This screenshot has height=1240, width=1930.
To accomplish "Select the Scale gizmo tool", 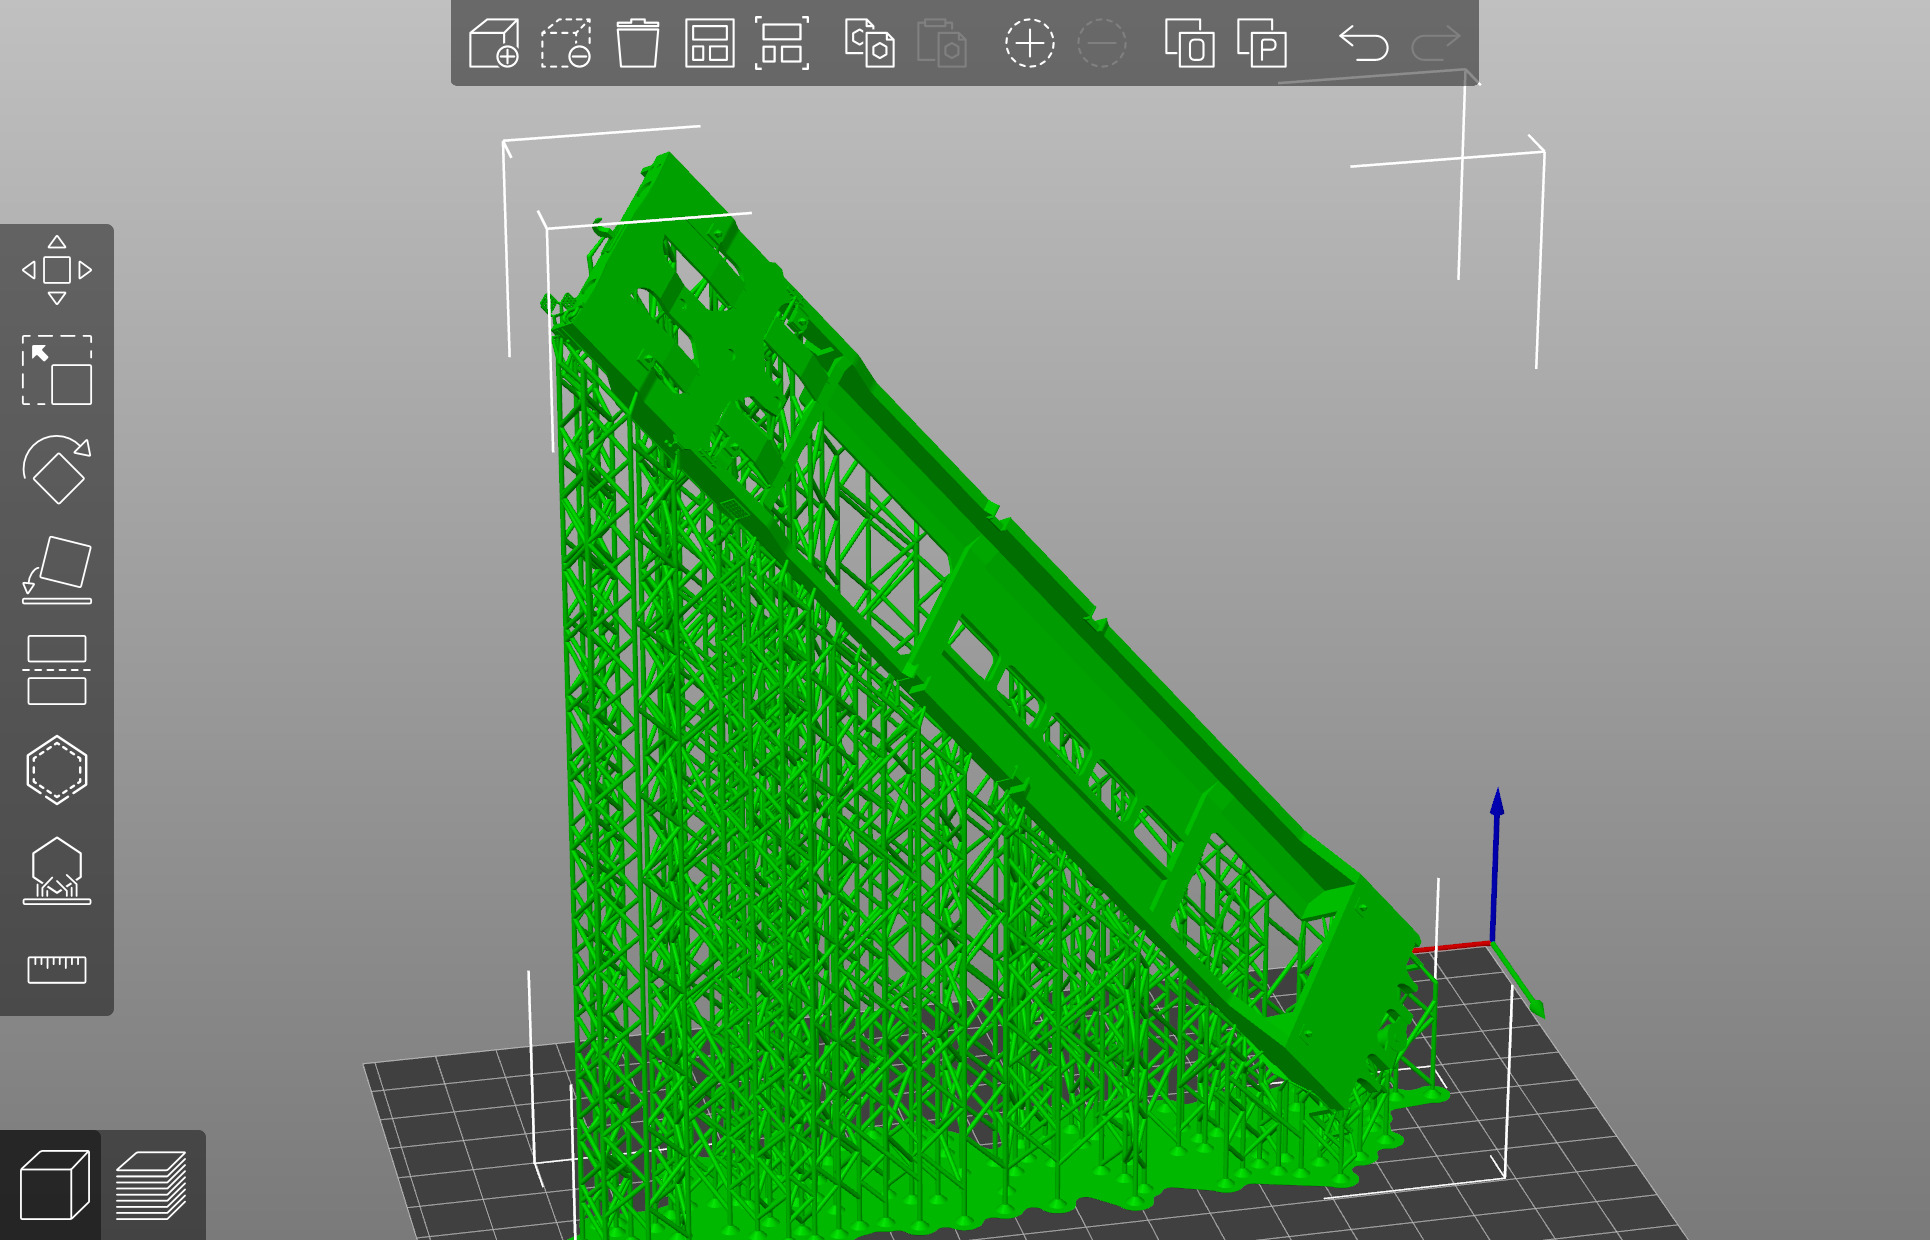I will click(x=57, y=370).
